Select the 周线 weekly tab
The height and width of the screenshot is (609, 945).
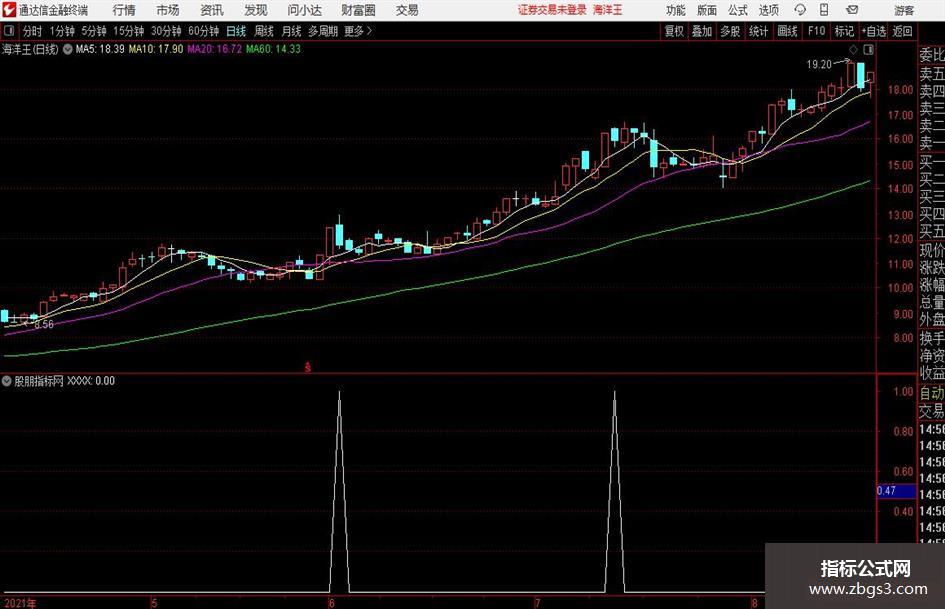click(264, 31)
